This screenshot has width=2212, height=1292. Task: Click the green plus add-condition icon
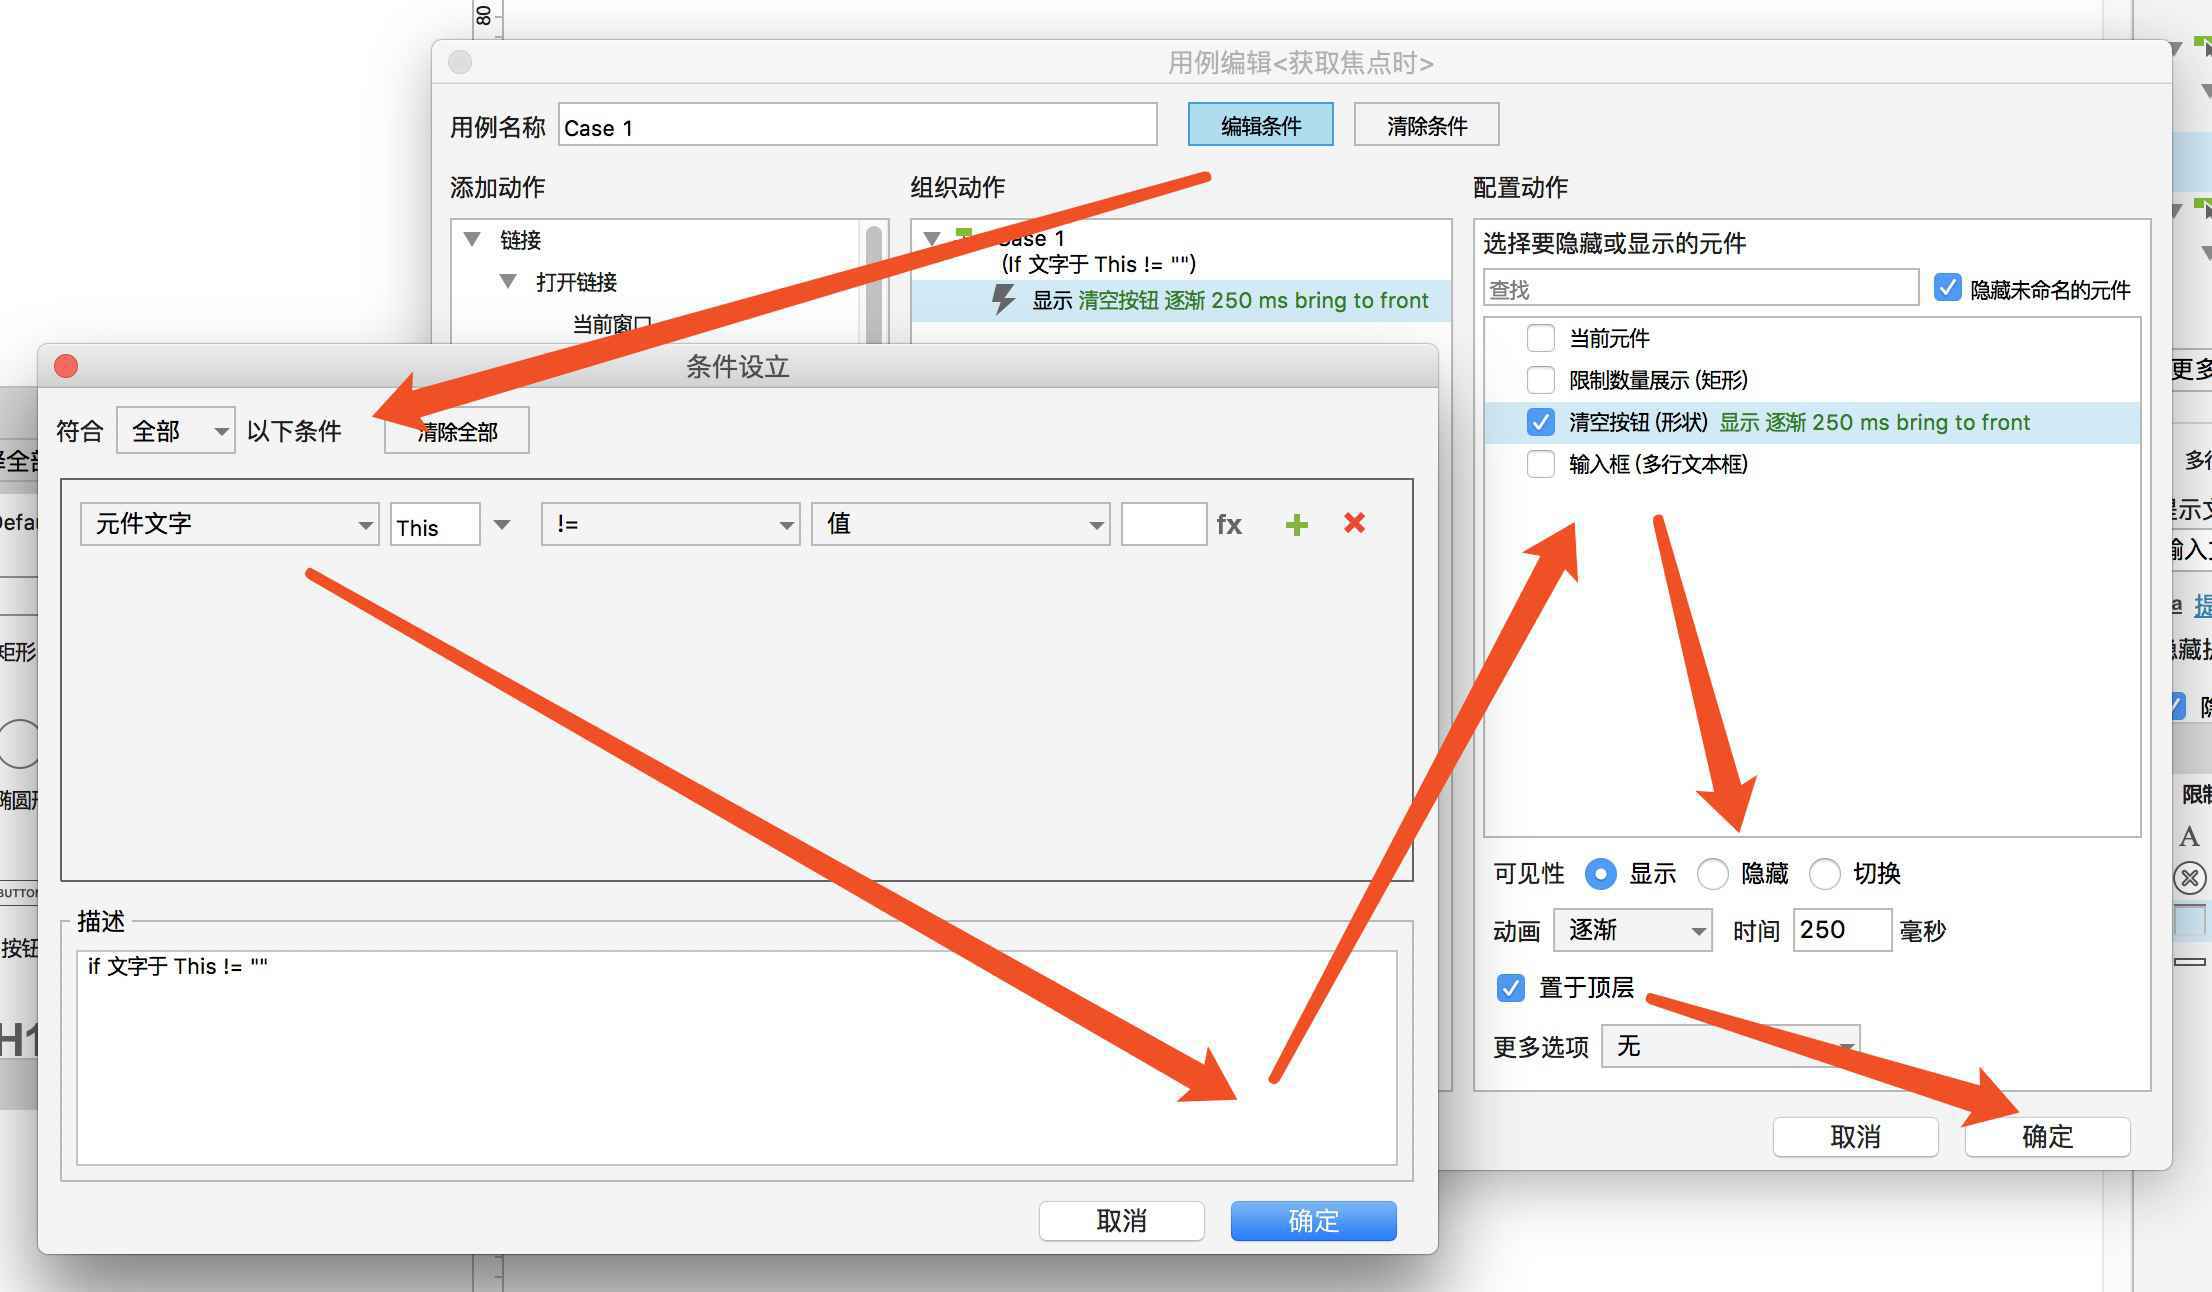pyautogui.click(x=1296, y=524)
